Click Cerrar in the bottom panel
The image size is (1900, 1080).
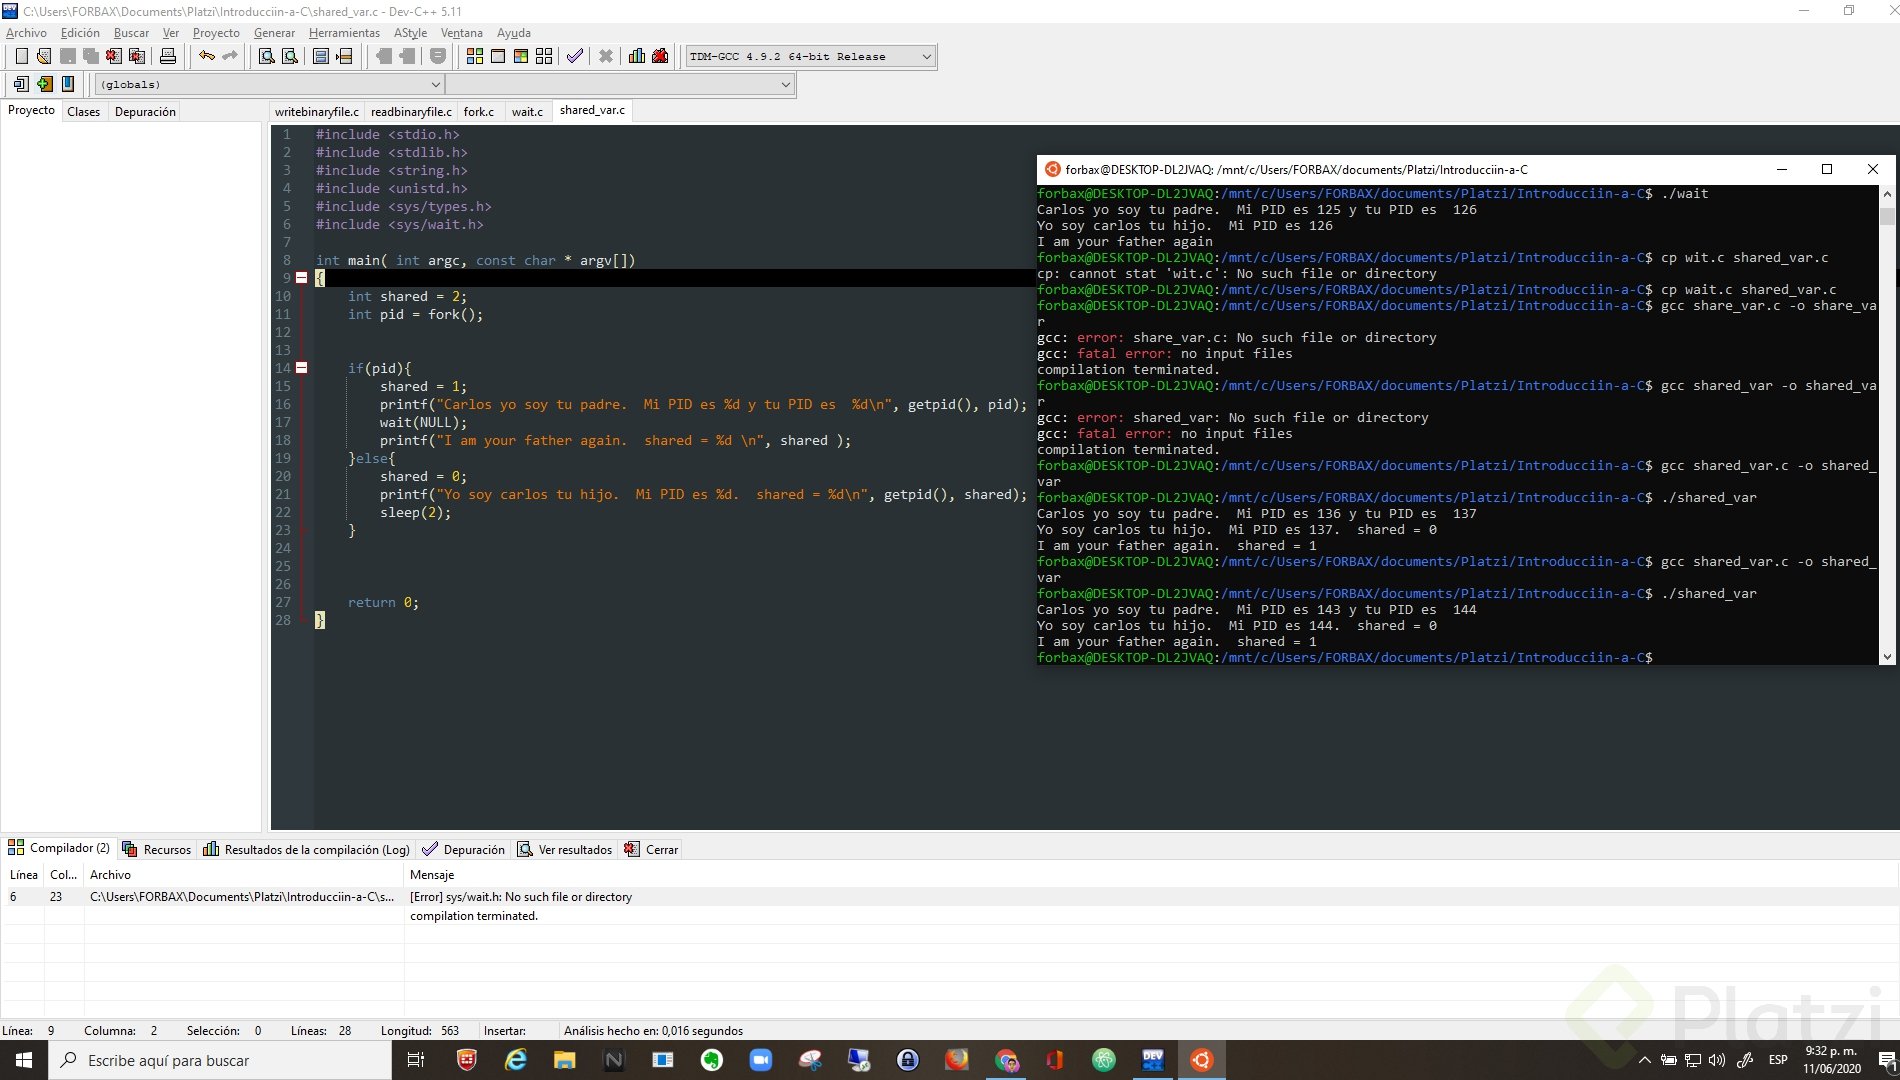point(652,849)
